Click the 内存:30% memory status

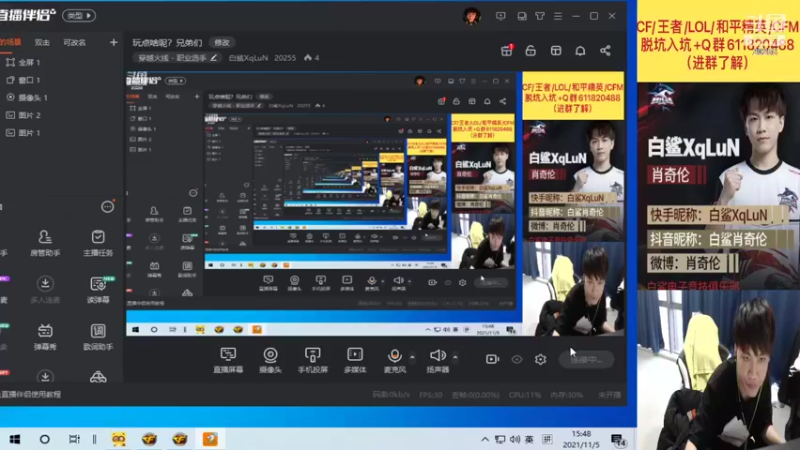coord(566,395)
